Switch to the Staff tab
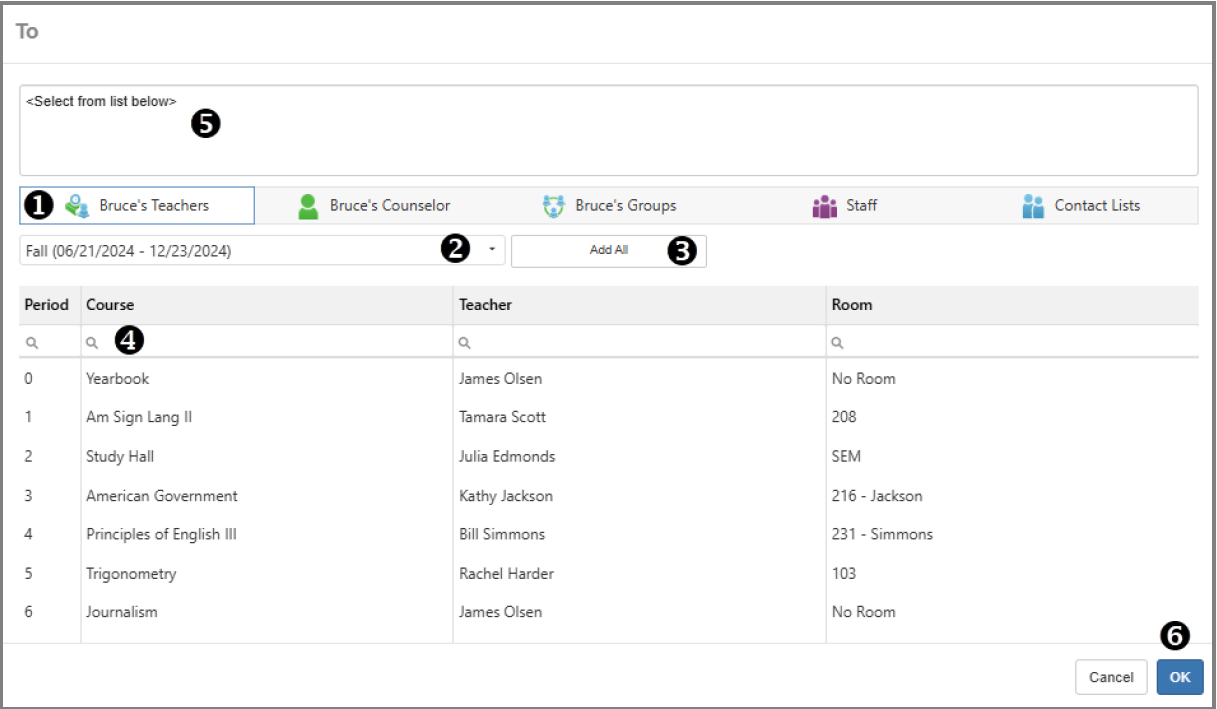The height and width of the screenshot is (709, 1217). (x=861, y=206)
